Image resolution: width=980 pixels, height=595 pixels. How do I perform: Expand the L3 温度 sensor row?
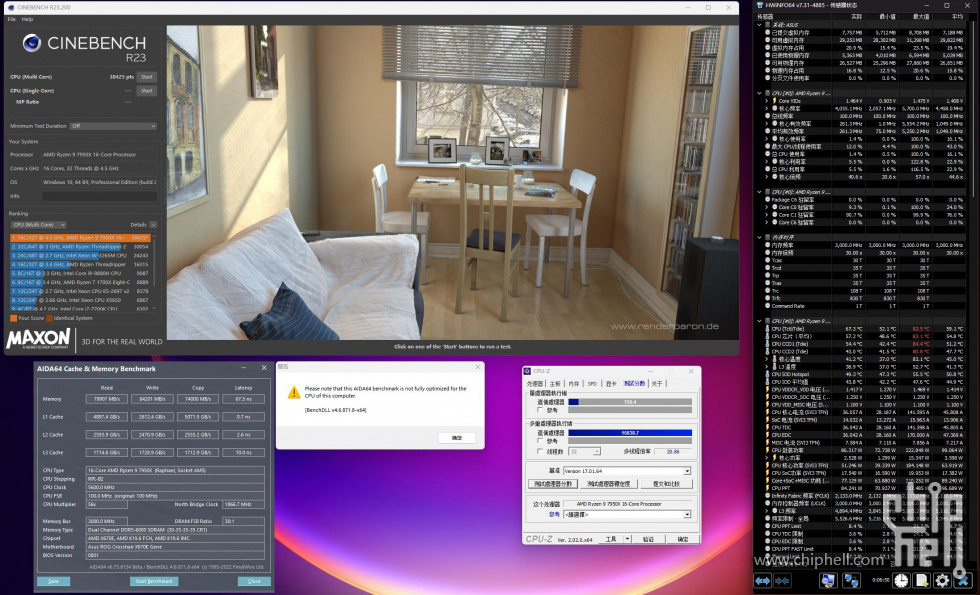767,367
